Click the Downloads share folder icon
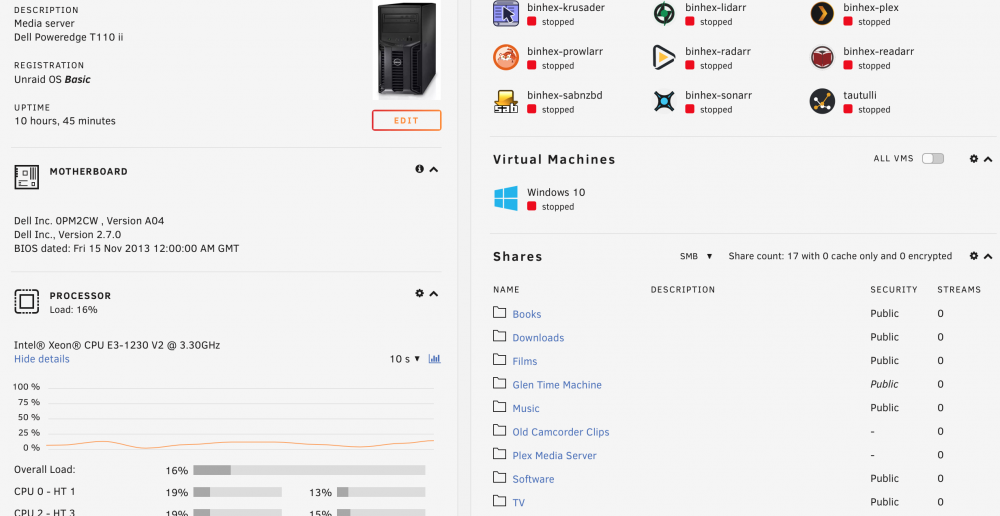The image size is (1000, 516). 499,336
